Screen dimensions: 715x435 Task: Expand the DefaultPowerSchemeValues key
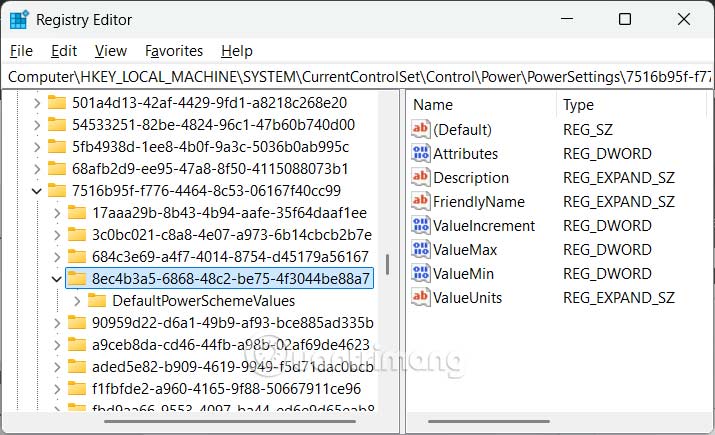[x=77, y=301]
